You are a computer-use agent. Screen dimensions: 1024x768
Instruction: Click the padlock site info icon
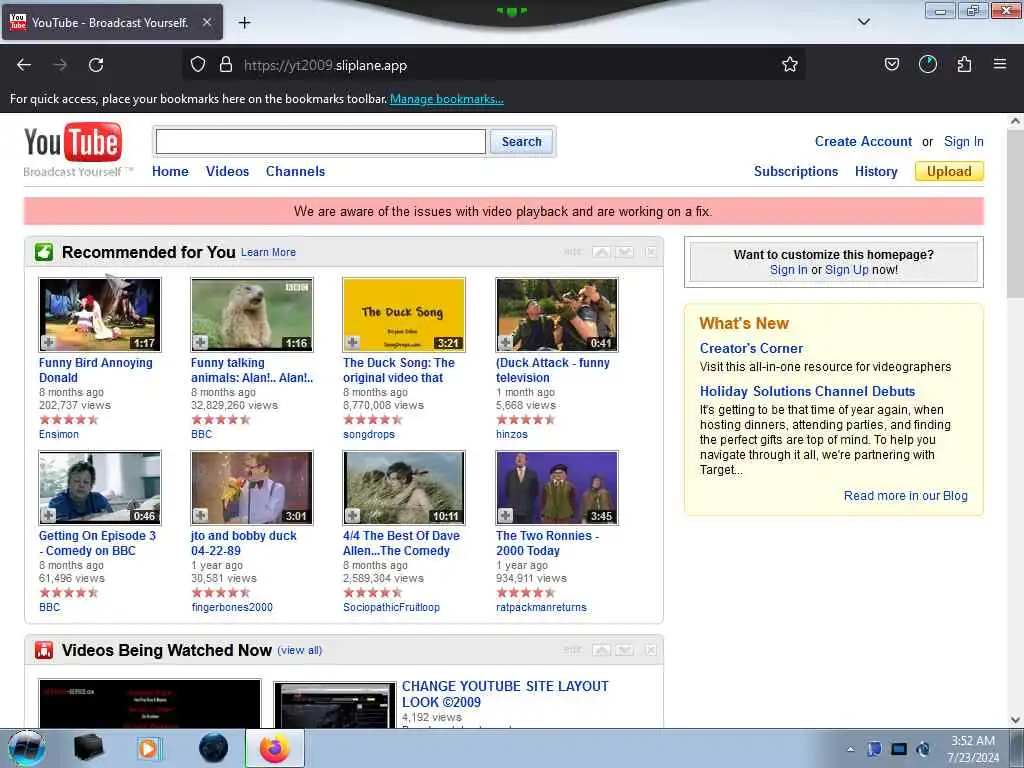pyautogui.click(x=225, y=64)
